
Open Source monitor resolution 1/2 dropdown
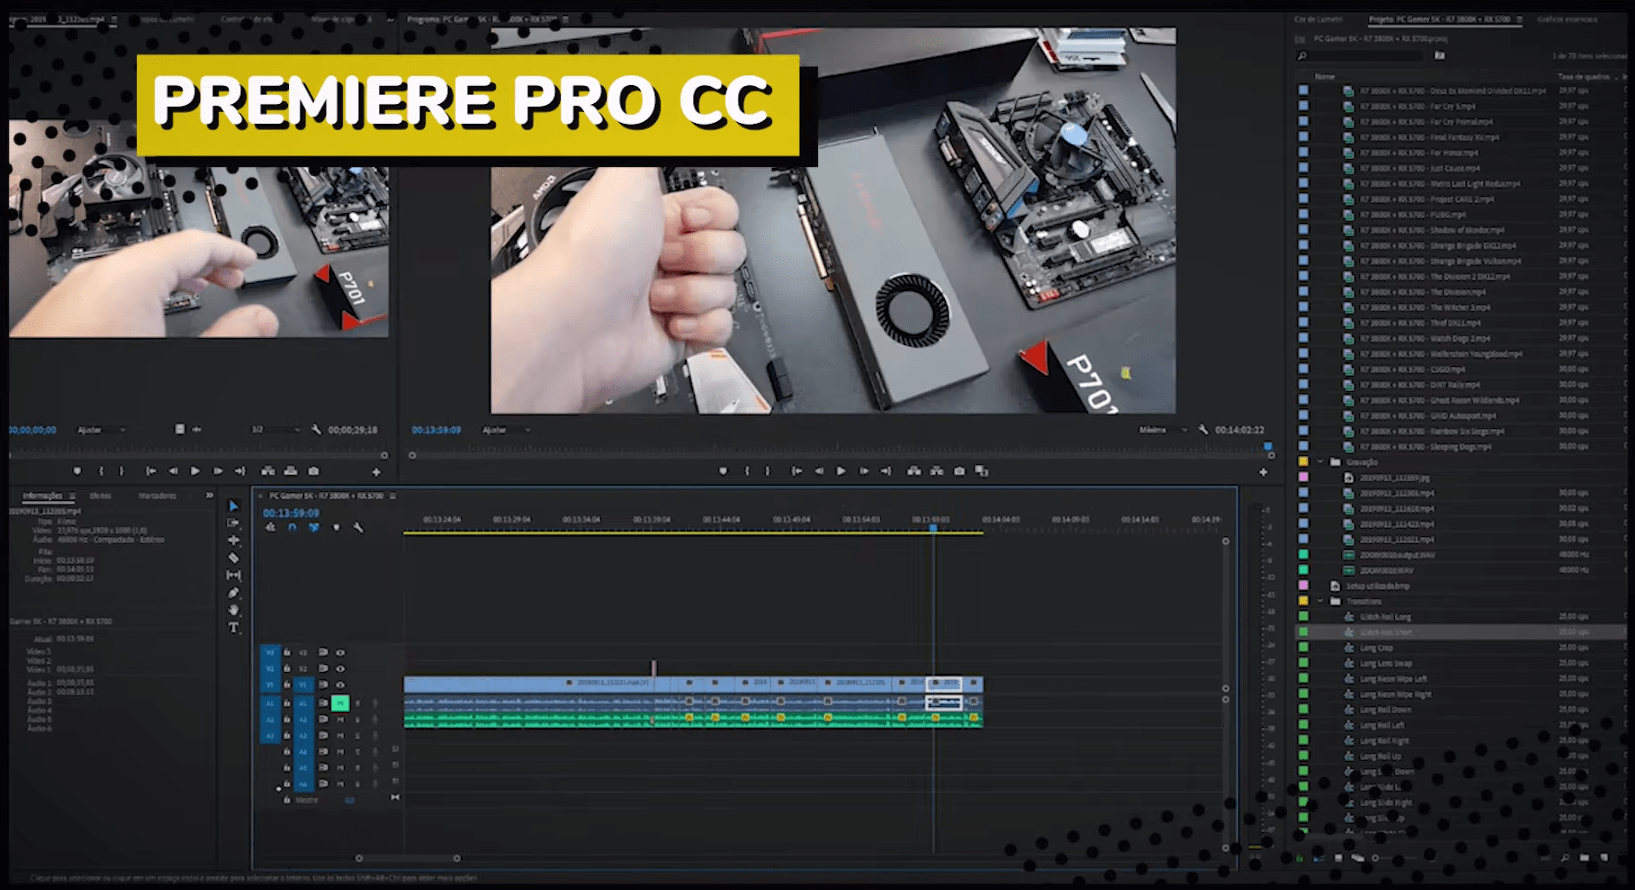pyautogui.click(x=275, y=430)
